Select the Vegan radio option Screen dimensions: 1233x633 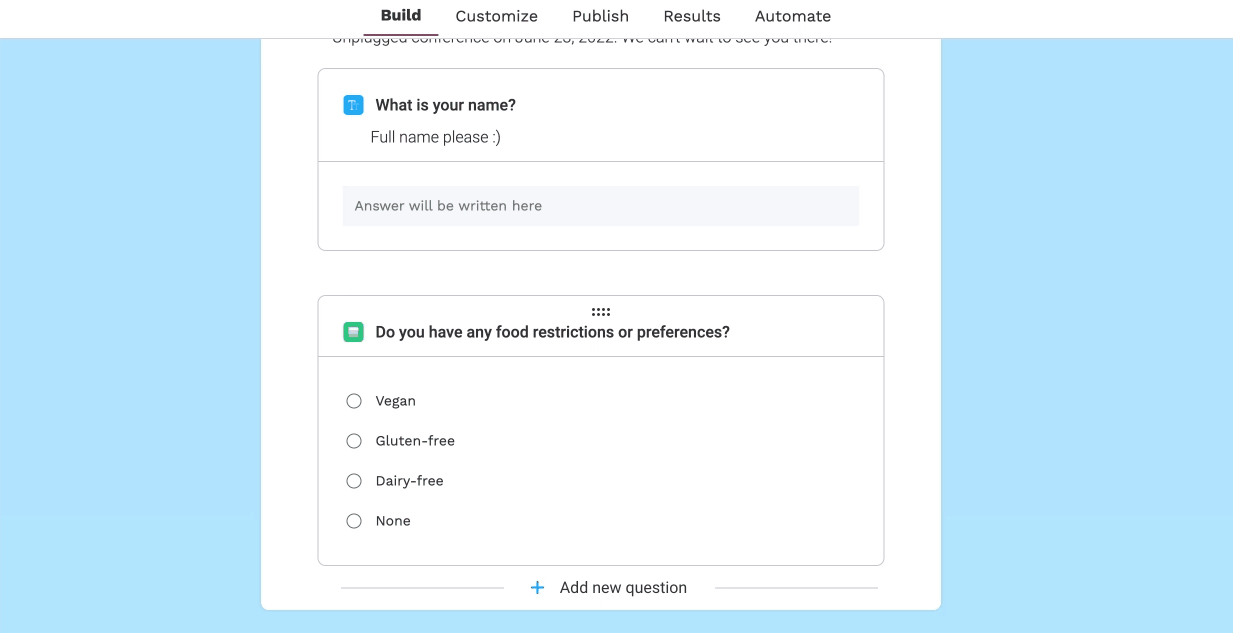click(x=354, y=401)
